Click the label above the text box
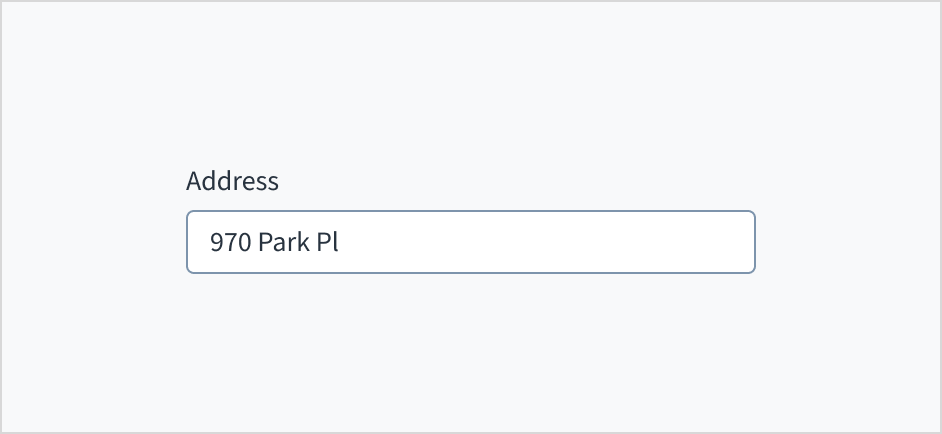Viewport: 942px width, 434px height. (232, 181)
